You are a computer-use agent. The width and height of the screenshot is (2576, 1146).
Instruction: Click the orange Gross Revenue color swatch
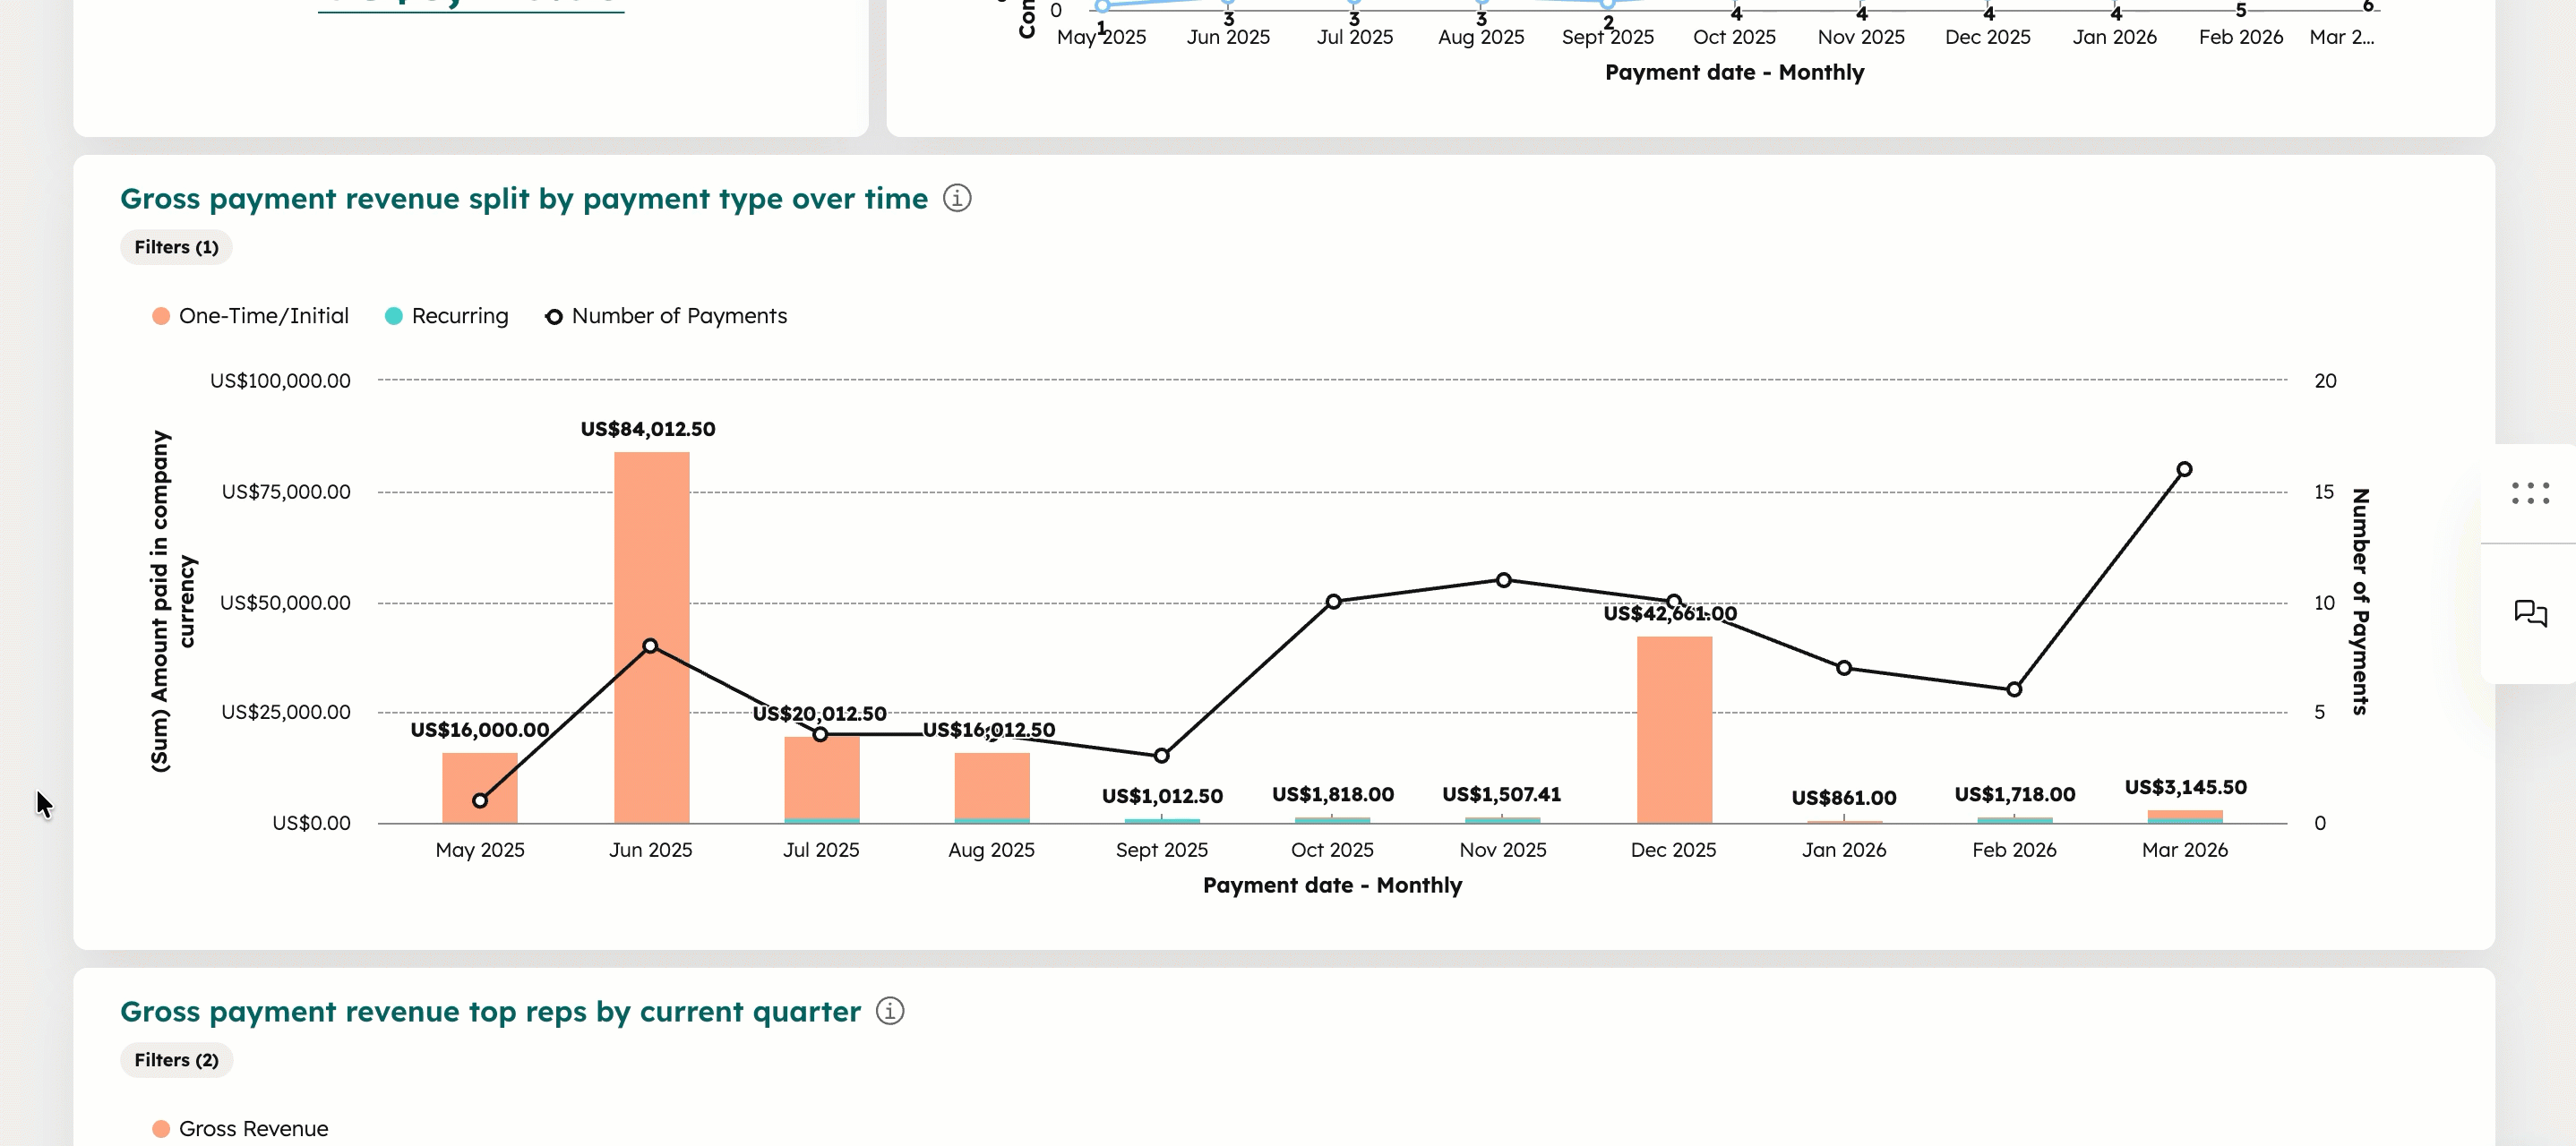point(160,1128)
